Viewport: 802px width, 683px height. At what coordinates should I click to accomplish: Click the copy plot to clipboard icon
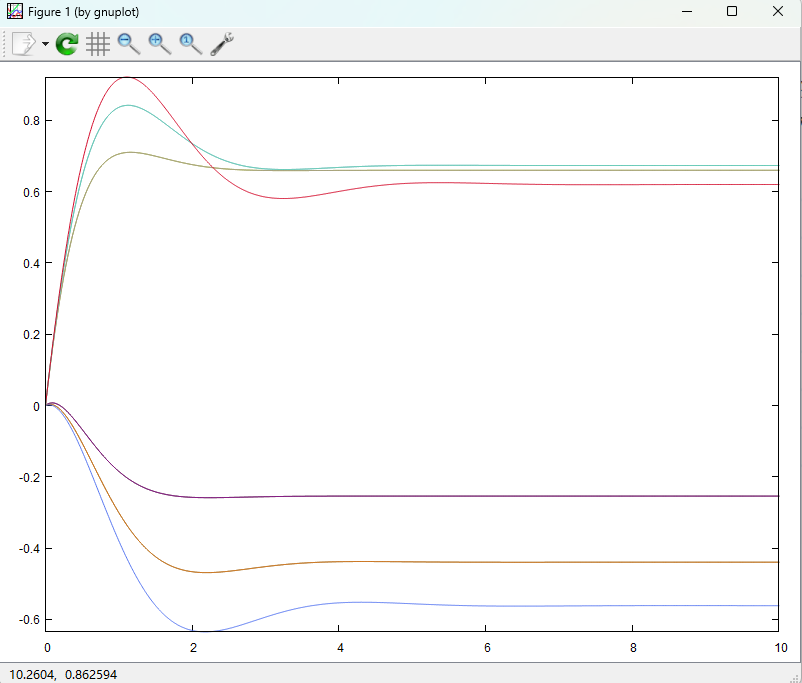tap(23, 44)
